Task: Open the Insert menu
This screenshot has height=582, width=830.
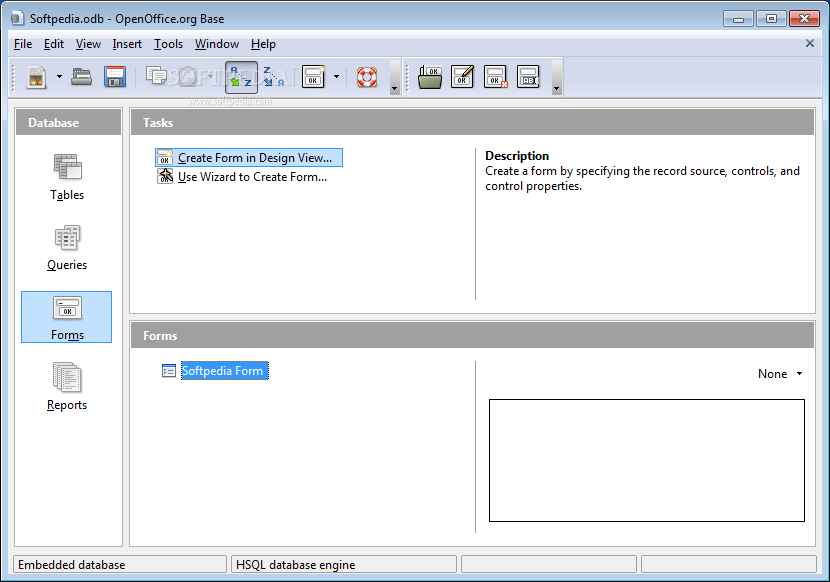Action: [127, 44]
